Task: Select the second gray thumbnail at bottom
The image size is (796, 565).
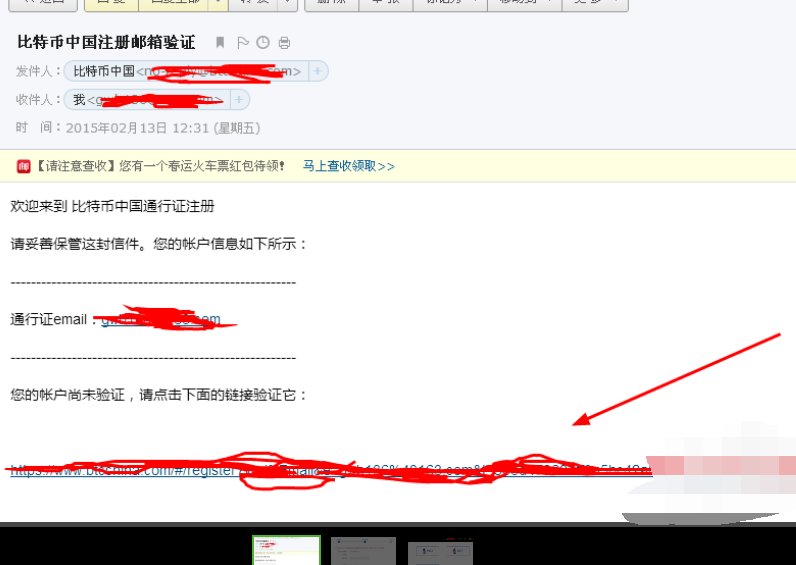Action: (363, 551)
